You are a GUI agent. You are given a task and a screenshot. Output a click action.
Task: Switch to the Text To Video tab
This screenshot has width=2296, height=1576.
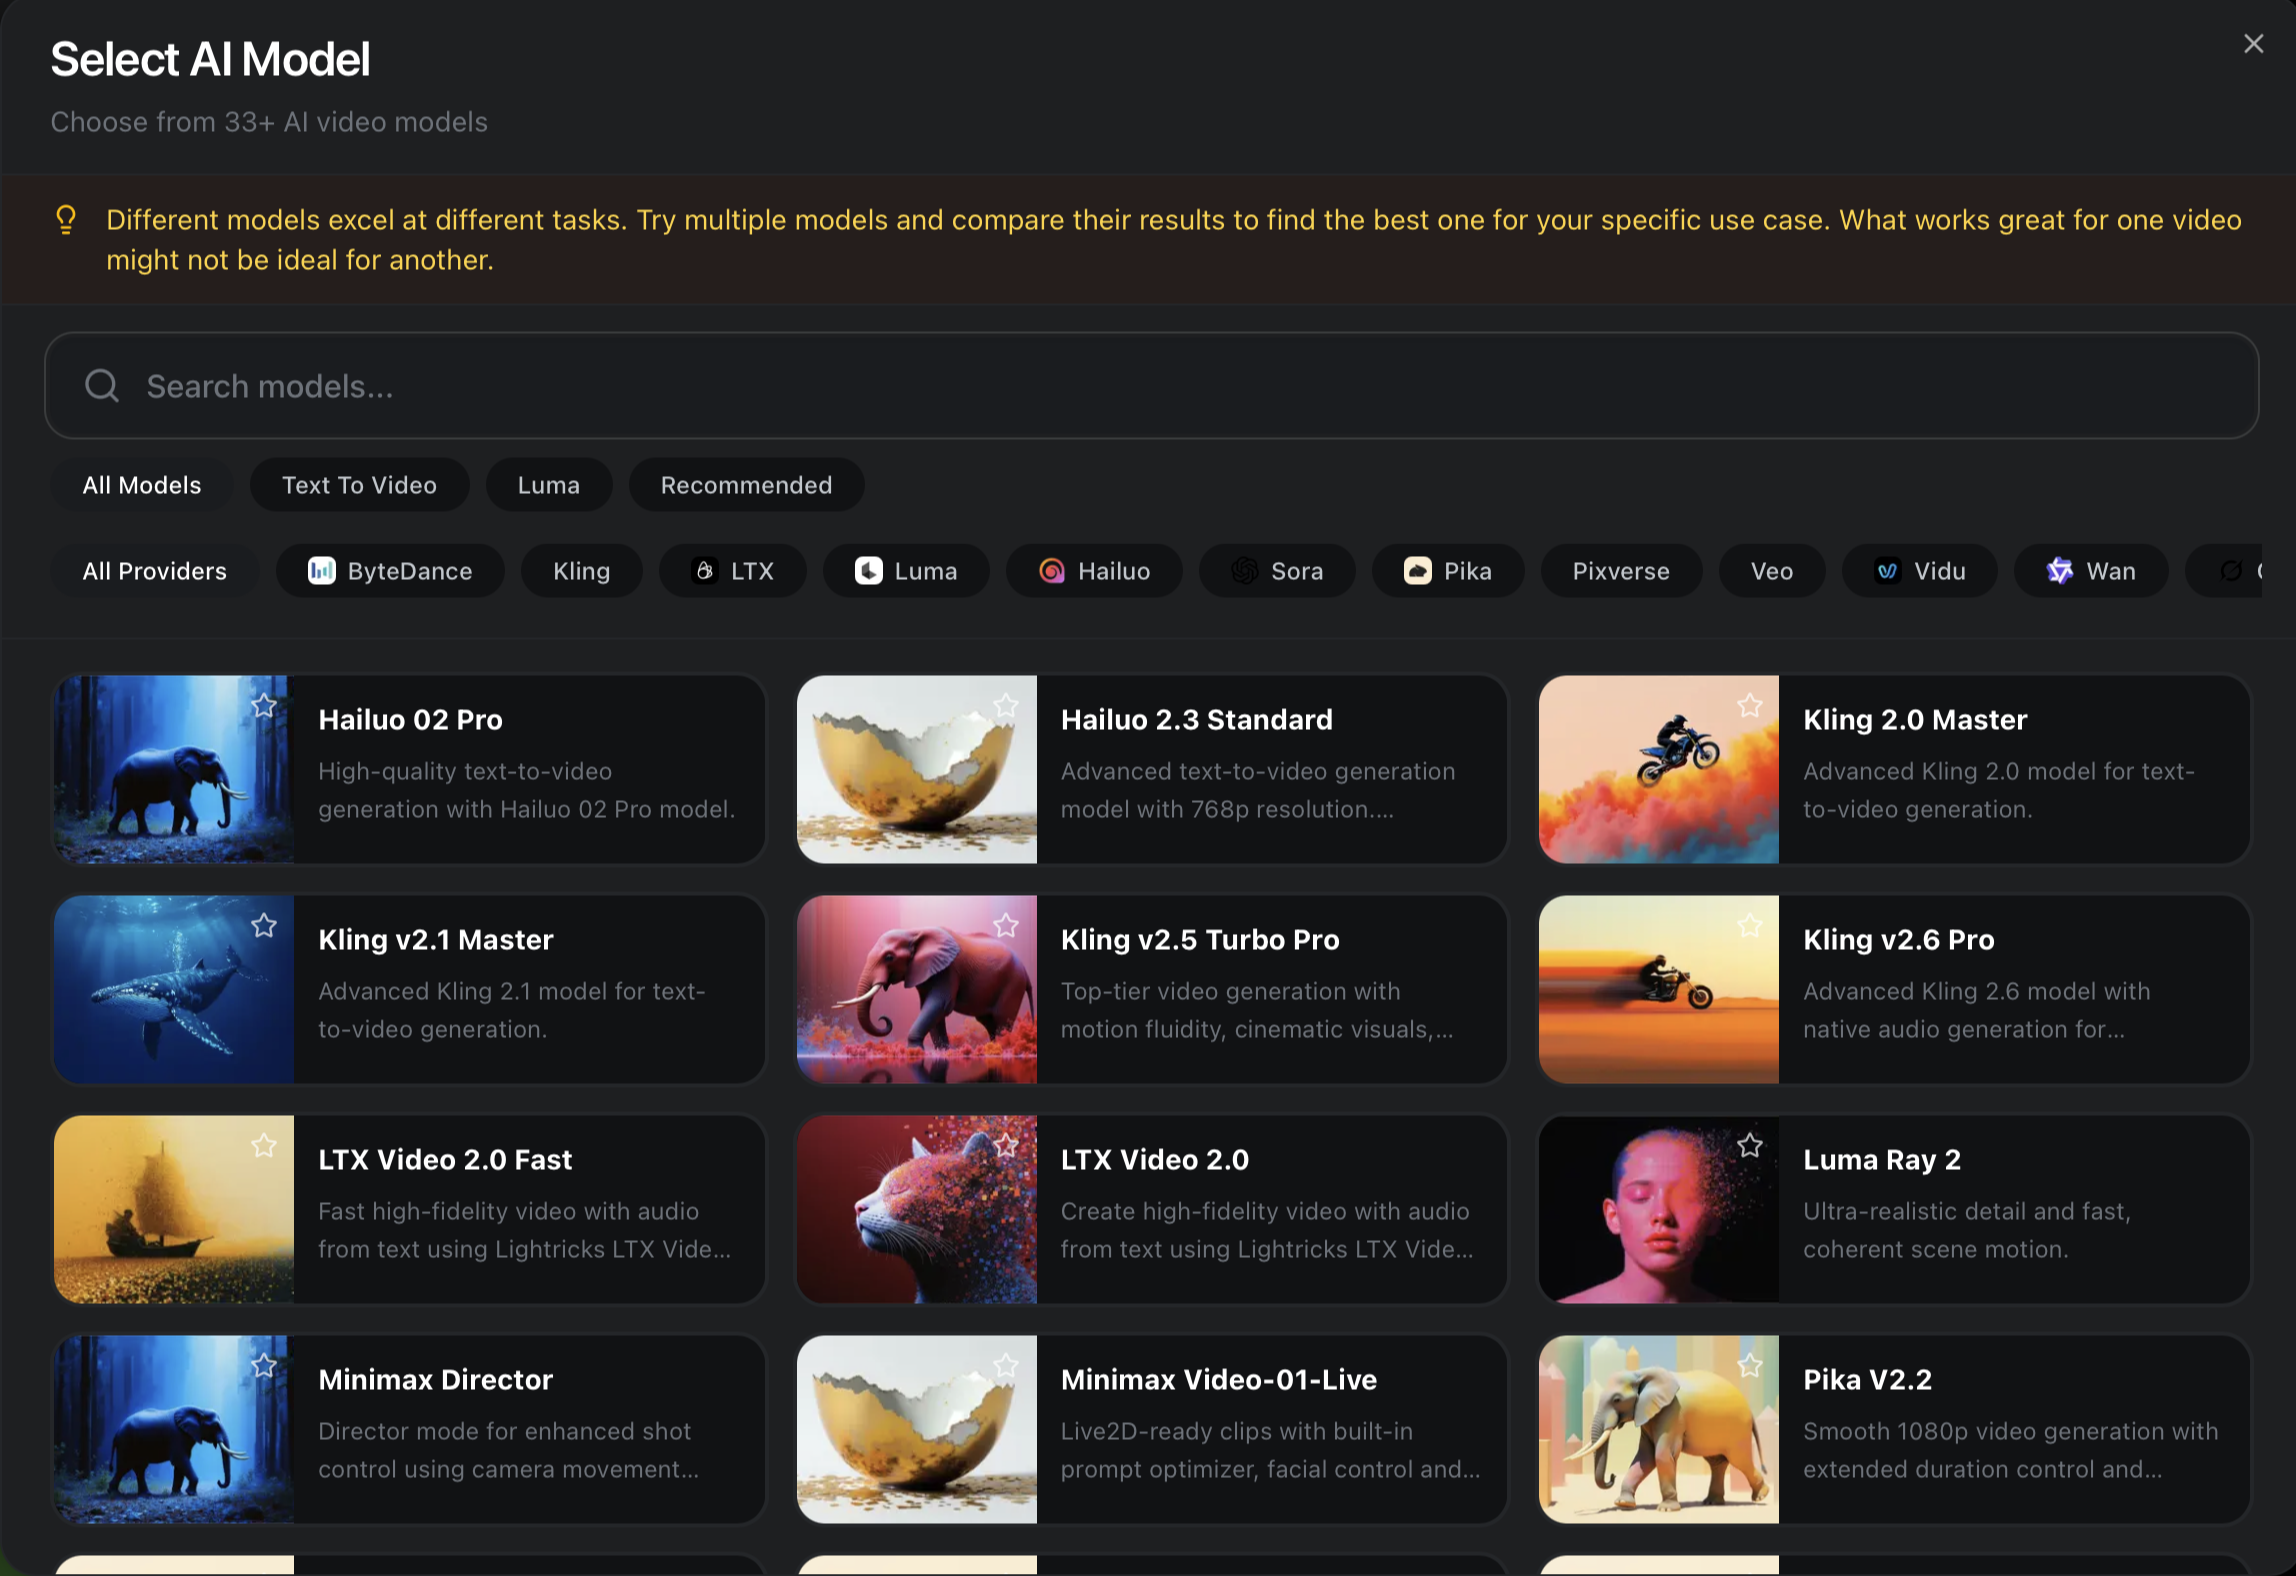[359, 485]
